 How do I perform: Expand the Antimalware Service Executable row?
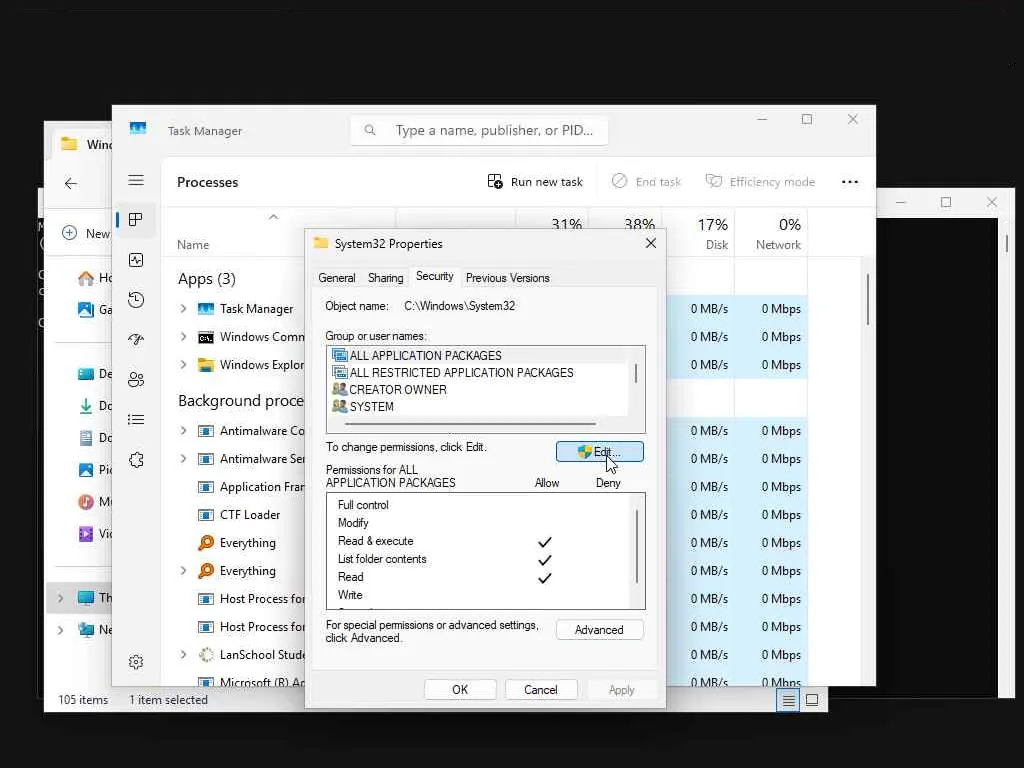[x=184, y=458]
